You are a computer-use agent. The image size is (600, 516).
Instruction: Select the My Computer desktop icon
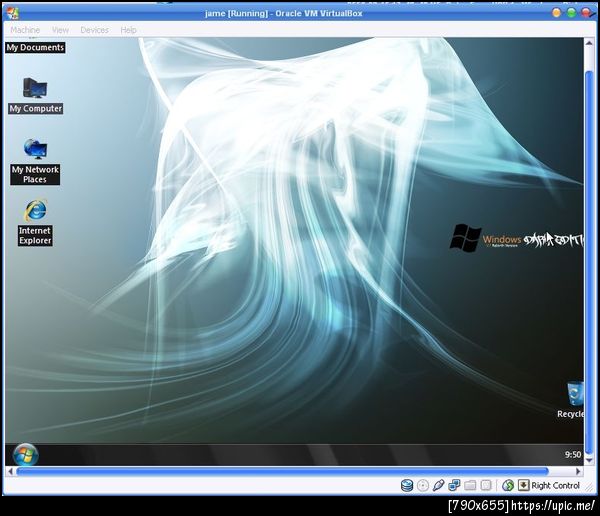tap(36, 95)
